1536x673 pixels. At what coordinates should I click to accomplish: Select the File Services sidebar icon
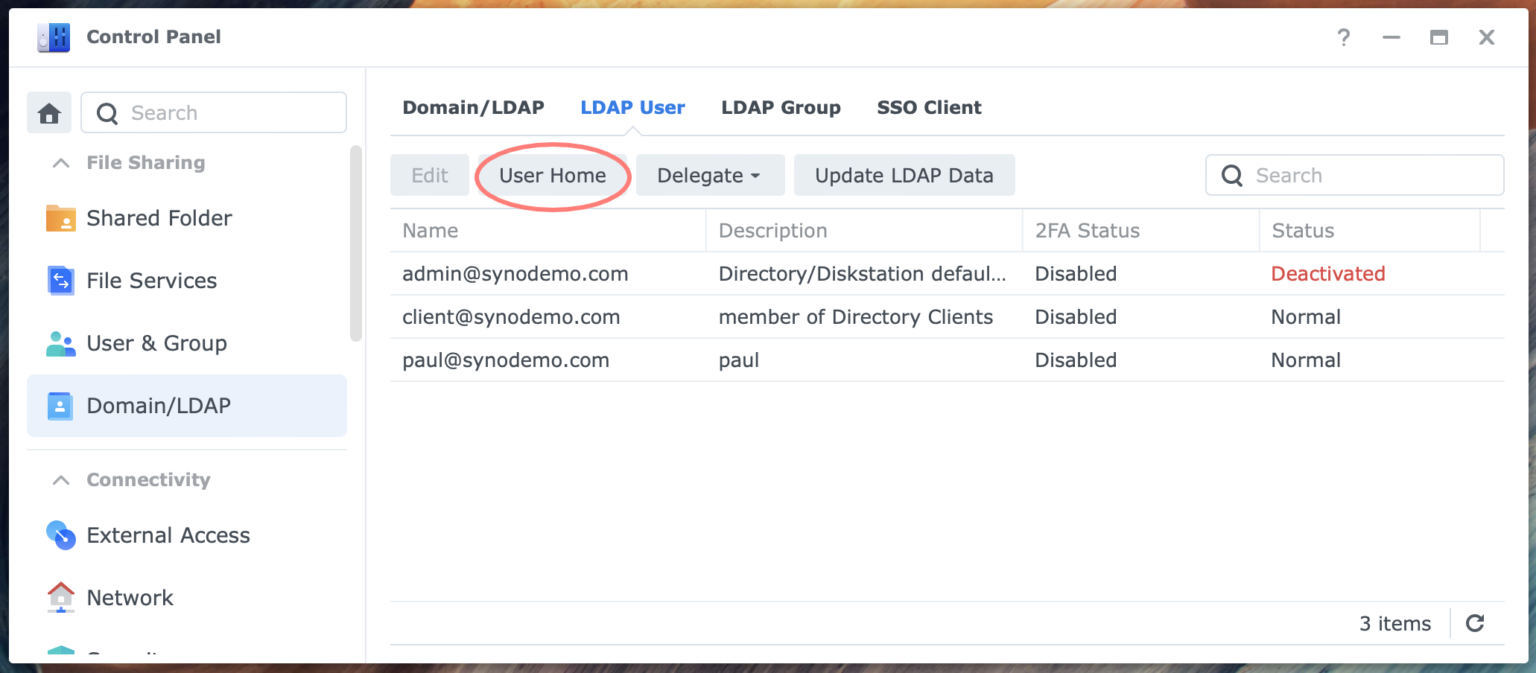62,281
